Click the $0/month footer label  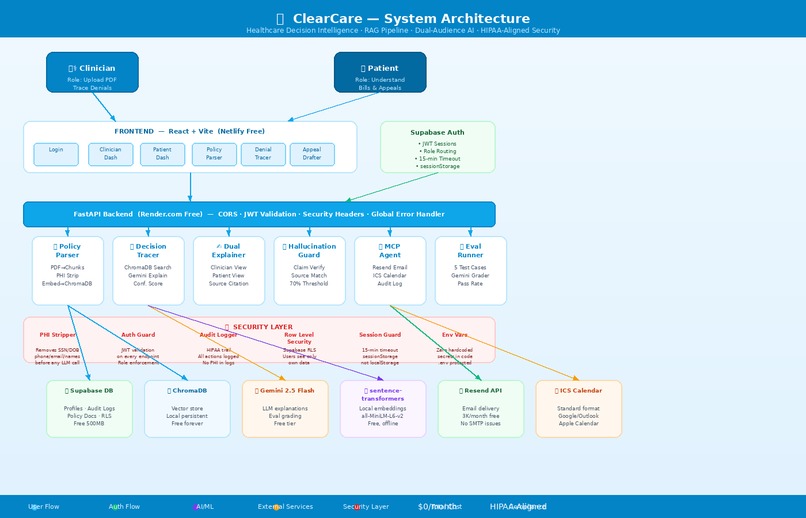[x=437, y=507]
